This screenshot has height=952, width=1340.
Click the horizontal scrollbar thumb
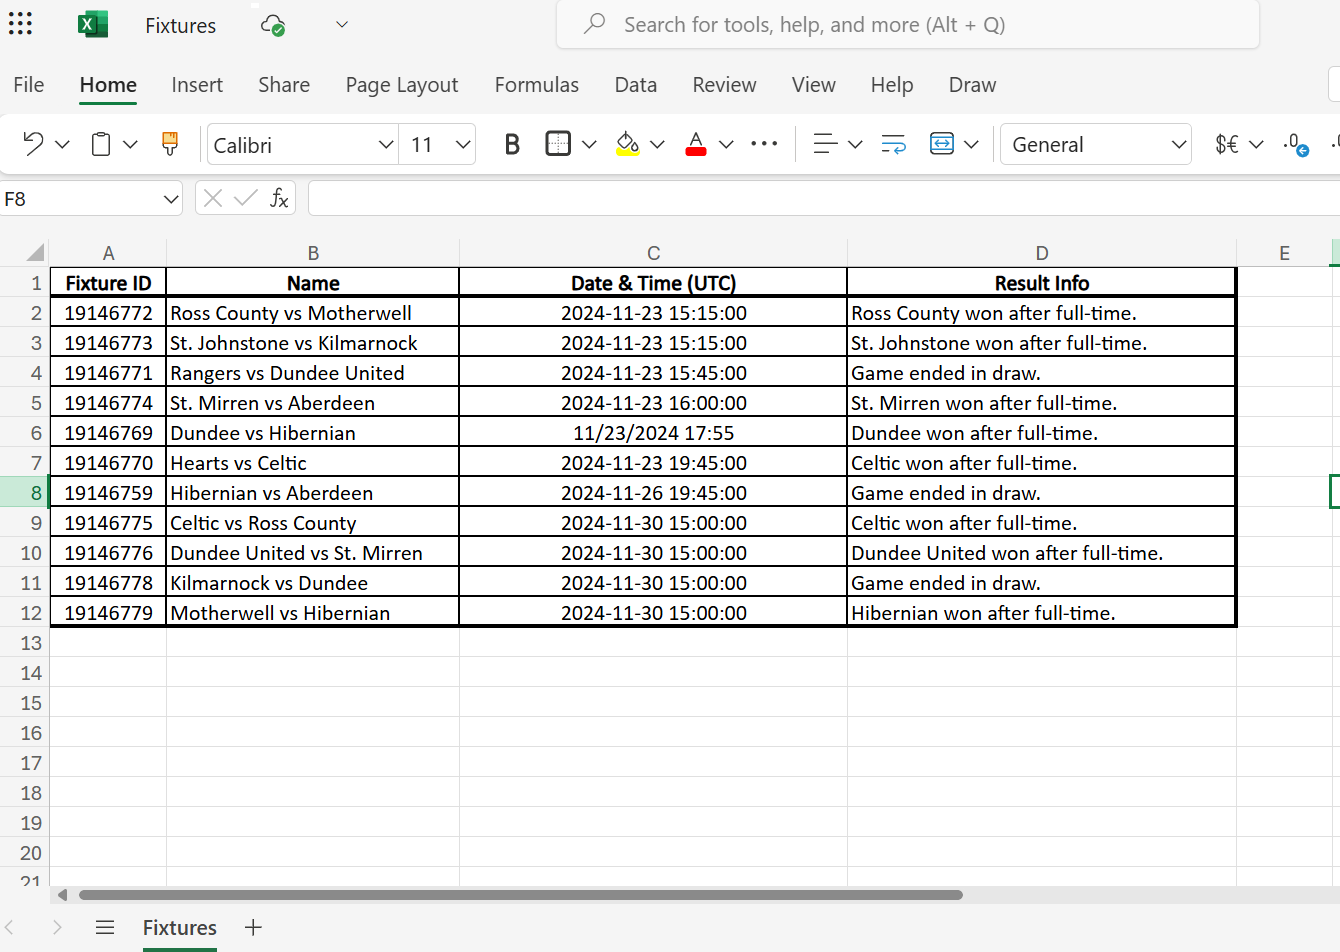(x=520, y=895)
